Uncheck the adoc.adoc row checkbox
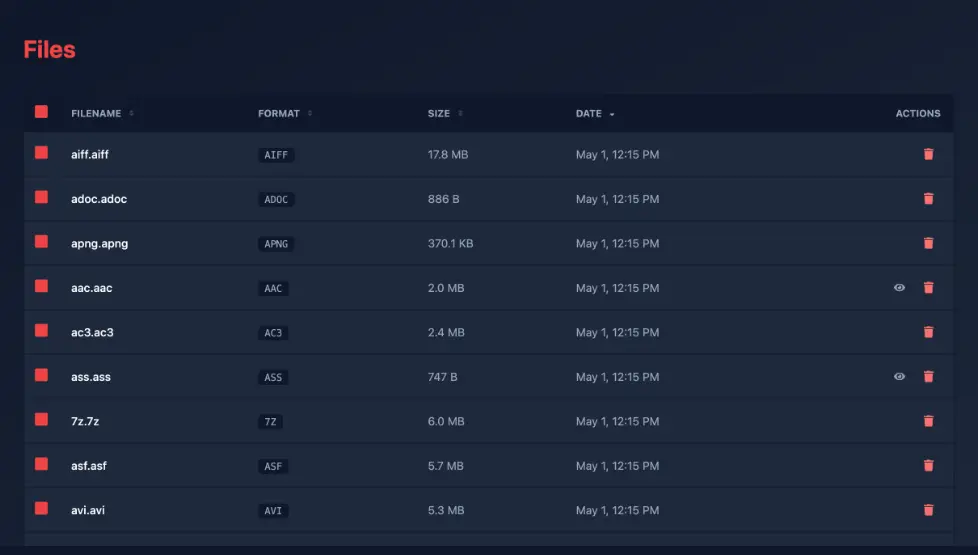 pyautogui.click(x=41, y=197)
